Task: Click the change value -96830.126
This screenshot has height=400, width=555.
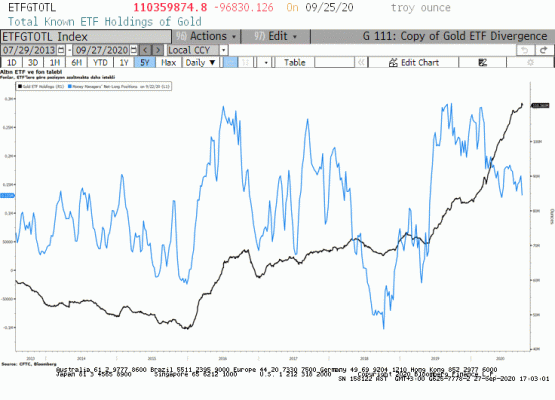Action: (x=244, y=7)
